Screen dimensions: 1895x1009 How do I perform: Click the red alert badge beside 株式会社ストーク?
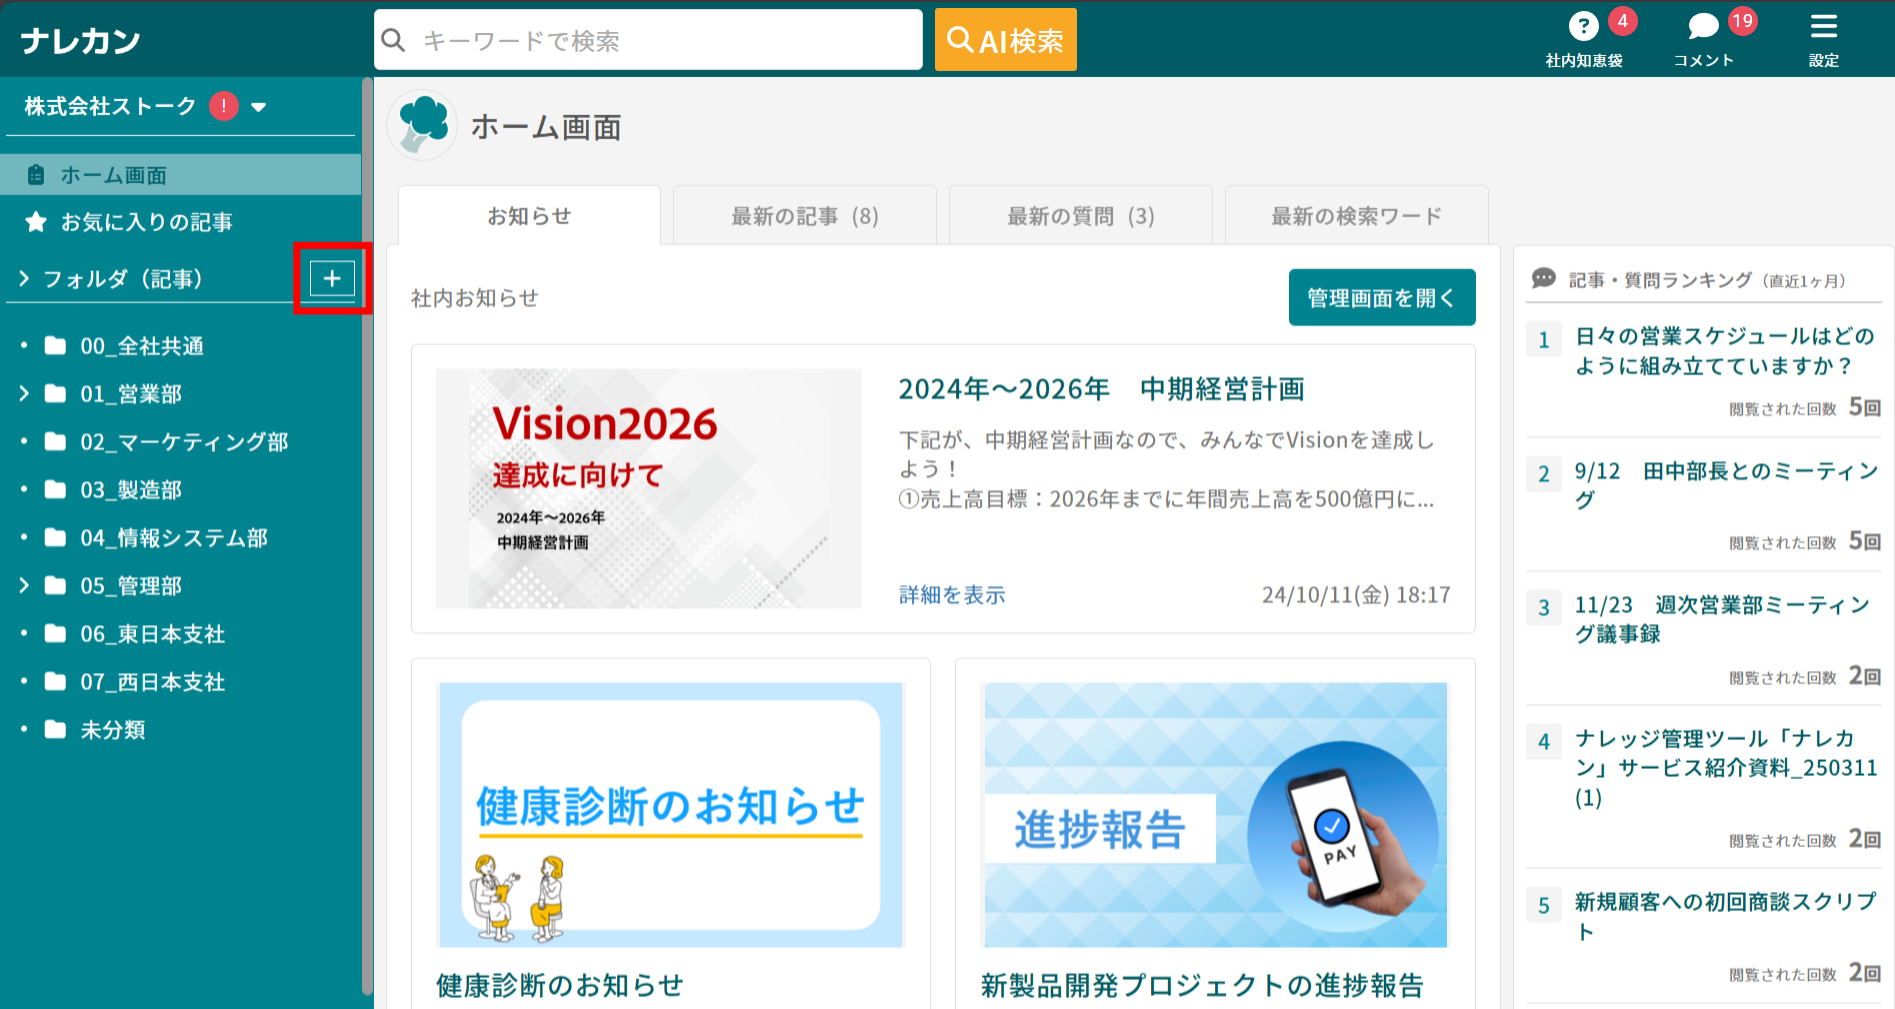224,106
